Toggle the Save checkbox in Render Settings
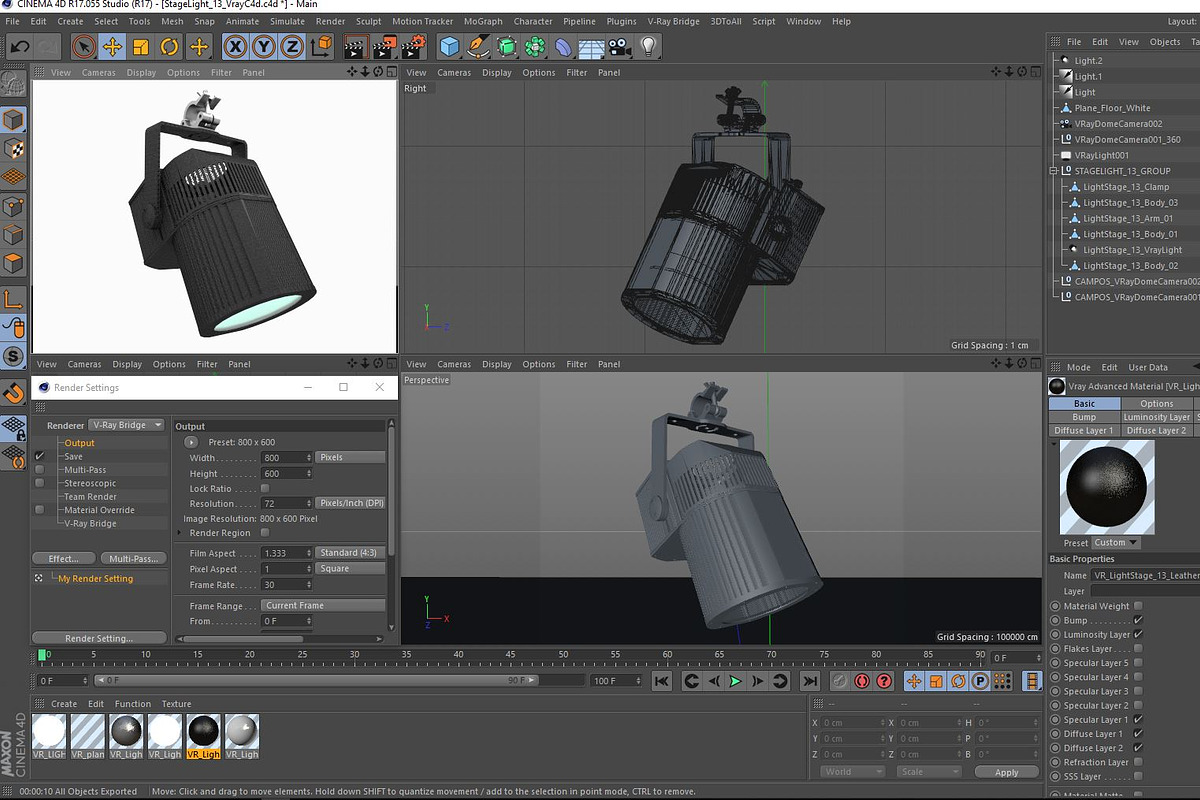1200x800 pixels. [40, 456]
